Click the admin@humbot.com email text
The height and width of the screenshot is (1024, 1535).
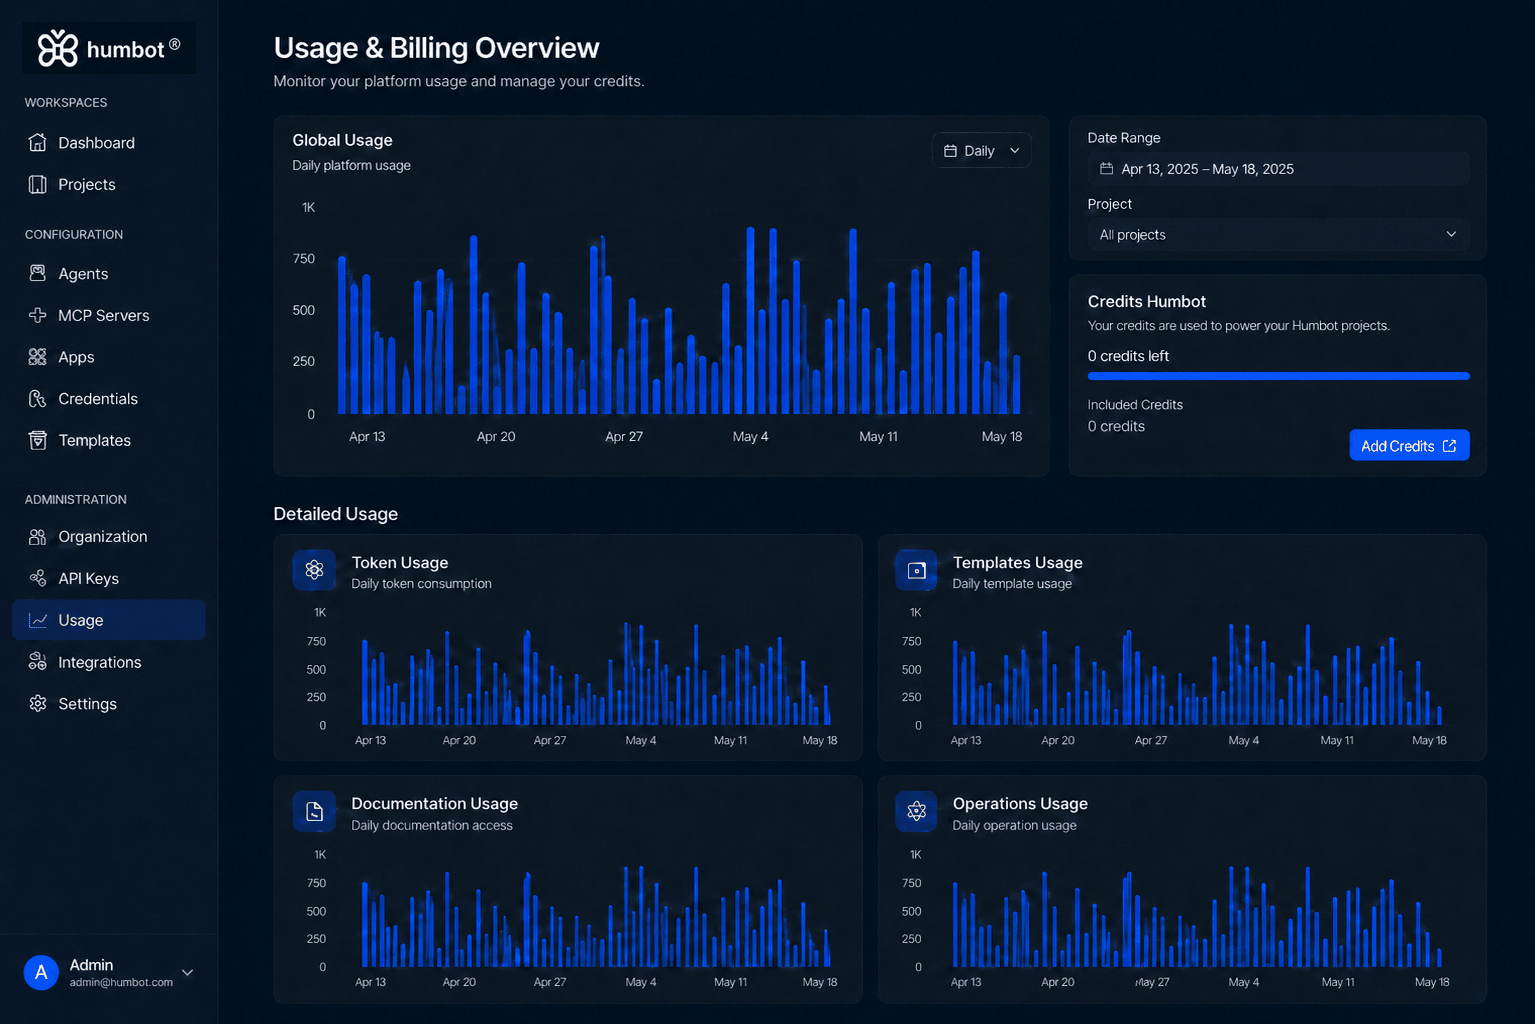121,983
